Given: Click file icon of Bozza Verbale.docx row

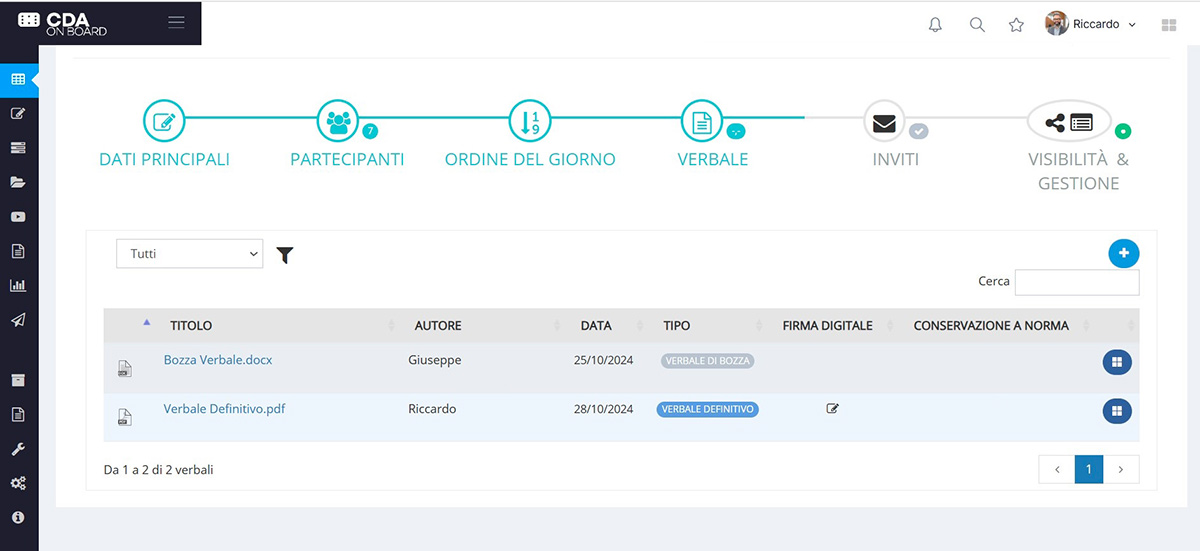Looking at the screenshot, I should pyautogui.click(x=124, y=368).
